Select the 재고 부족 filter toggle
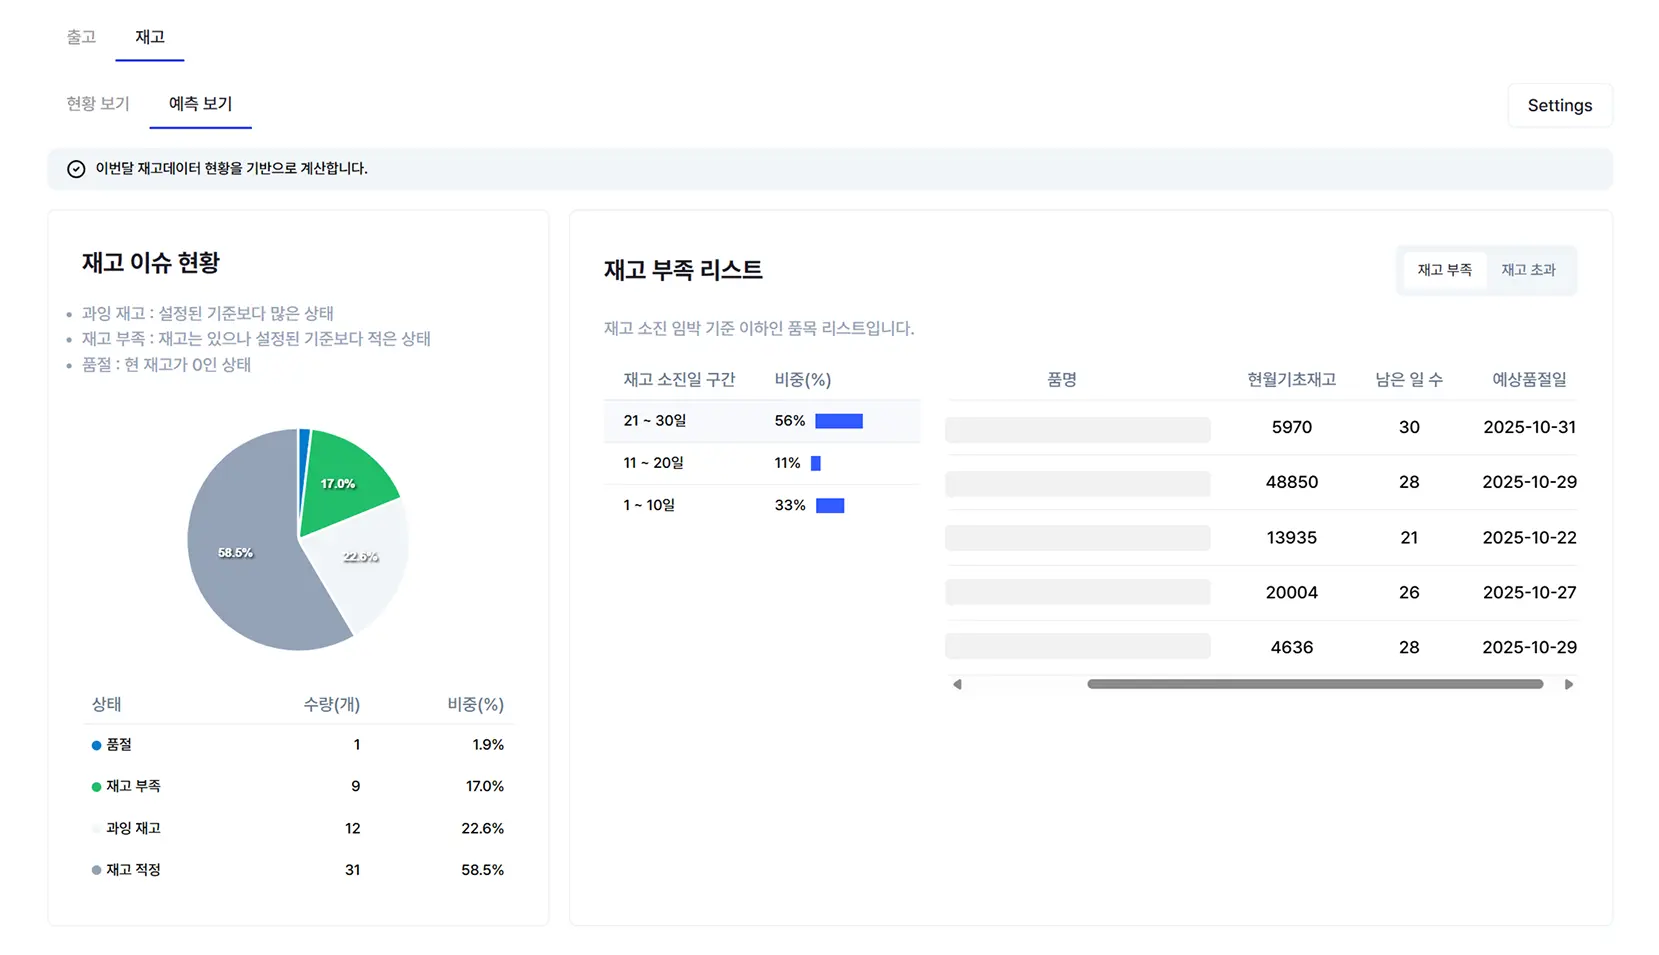The height and width of the screenshot is (955, 1659). coord(1444,269)
